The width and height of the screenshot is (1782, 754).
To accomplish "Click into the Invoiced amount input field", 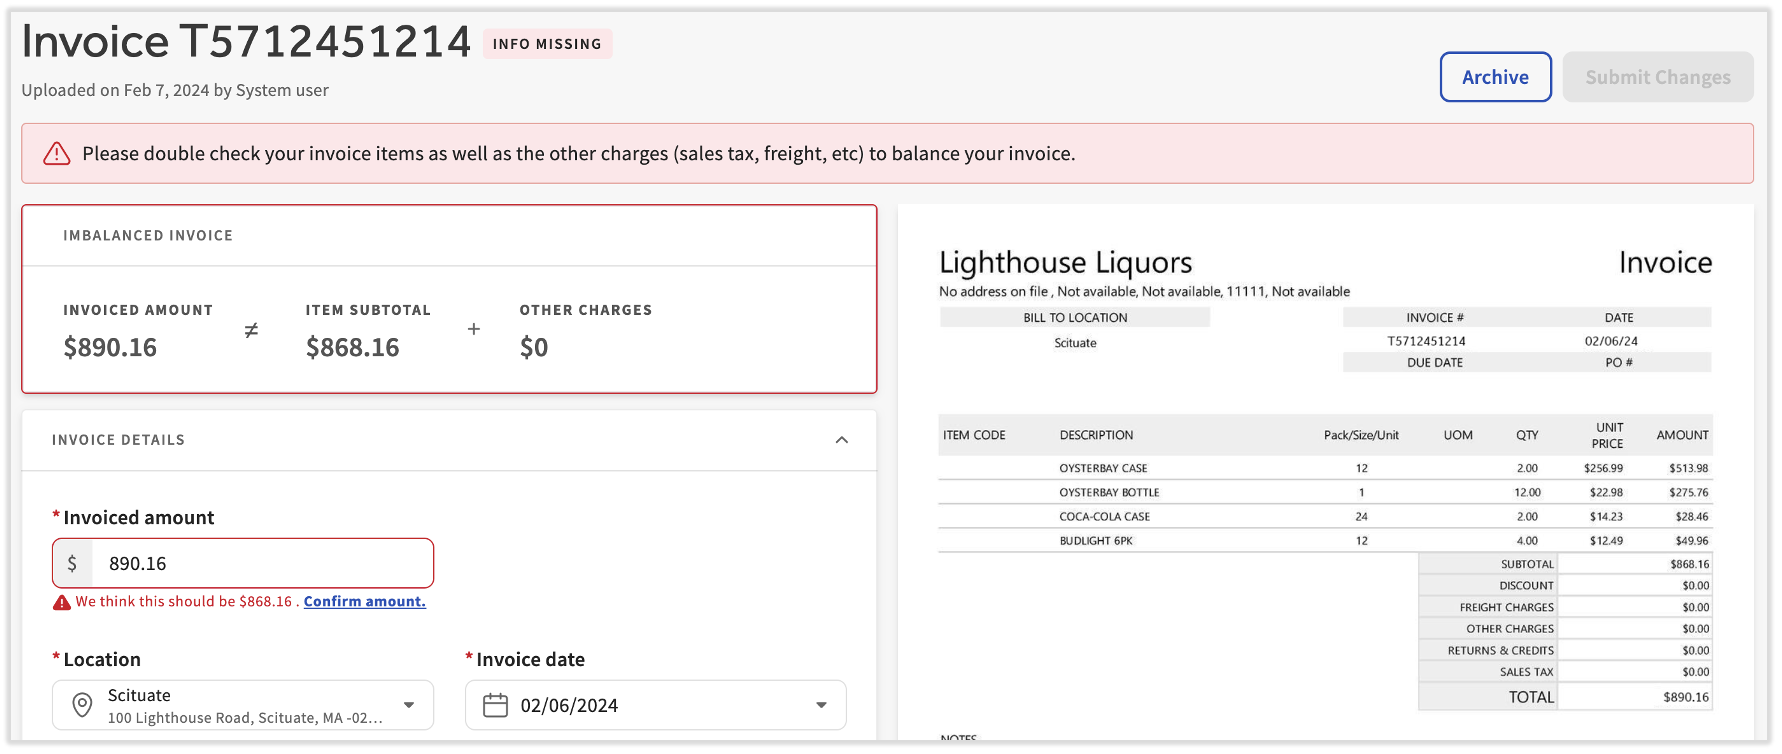I will (x=262, y=563).
